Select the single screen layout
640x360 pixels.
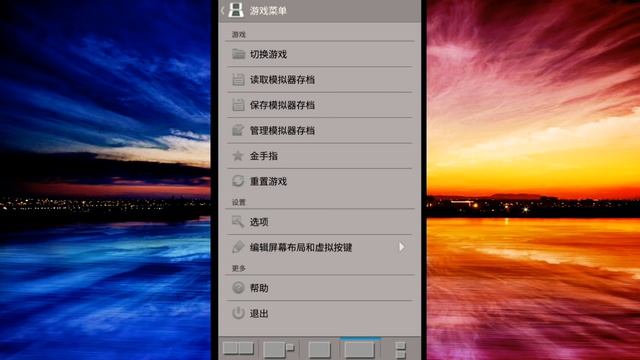pyautogui.click(x=319, y=350)
